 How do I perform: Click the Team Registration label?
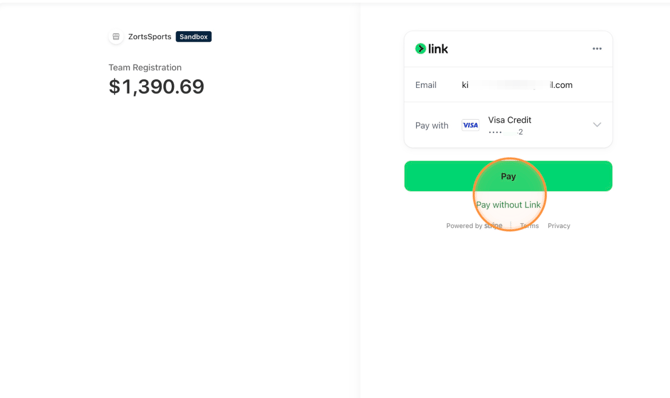tap(145, 68)
